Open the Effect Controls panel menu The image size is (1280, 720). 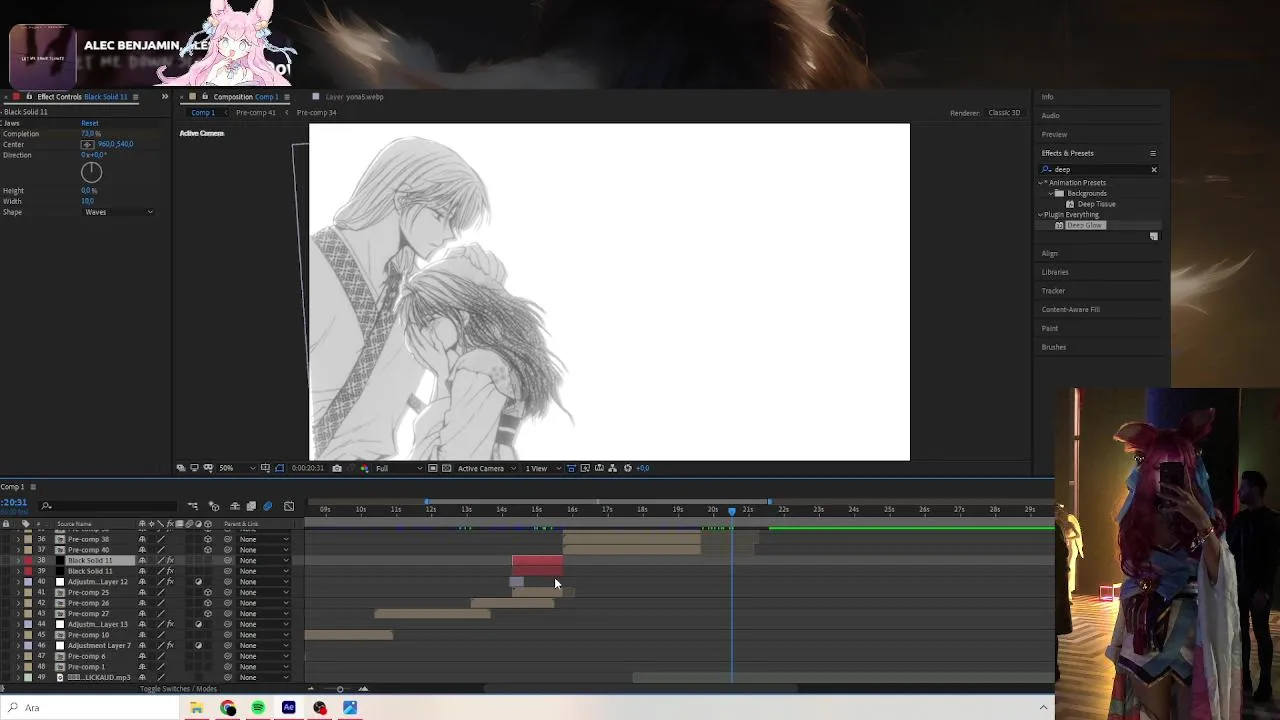click(x=135, y=97)
